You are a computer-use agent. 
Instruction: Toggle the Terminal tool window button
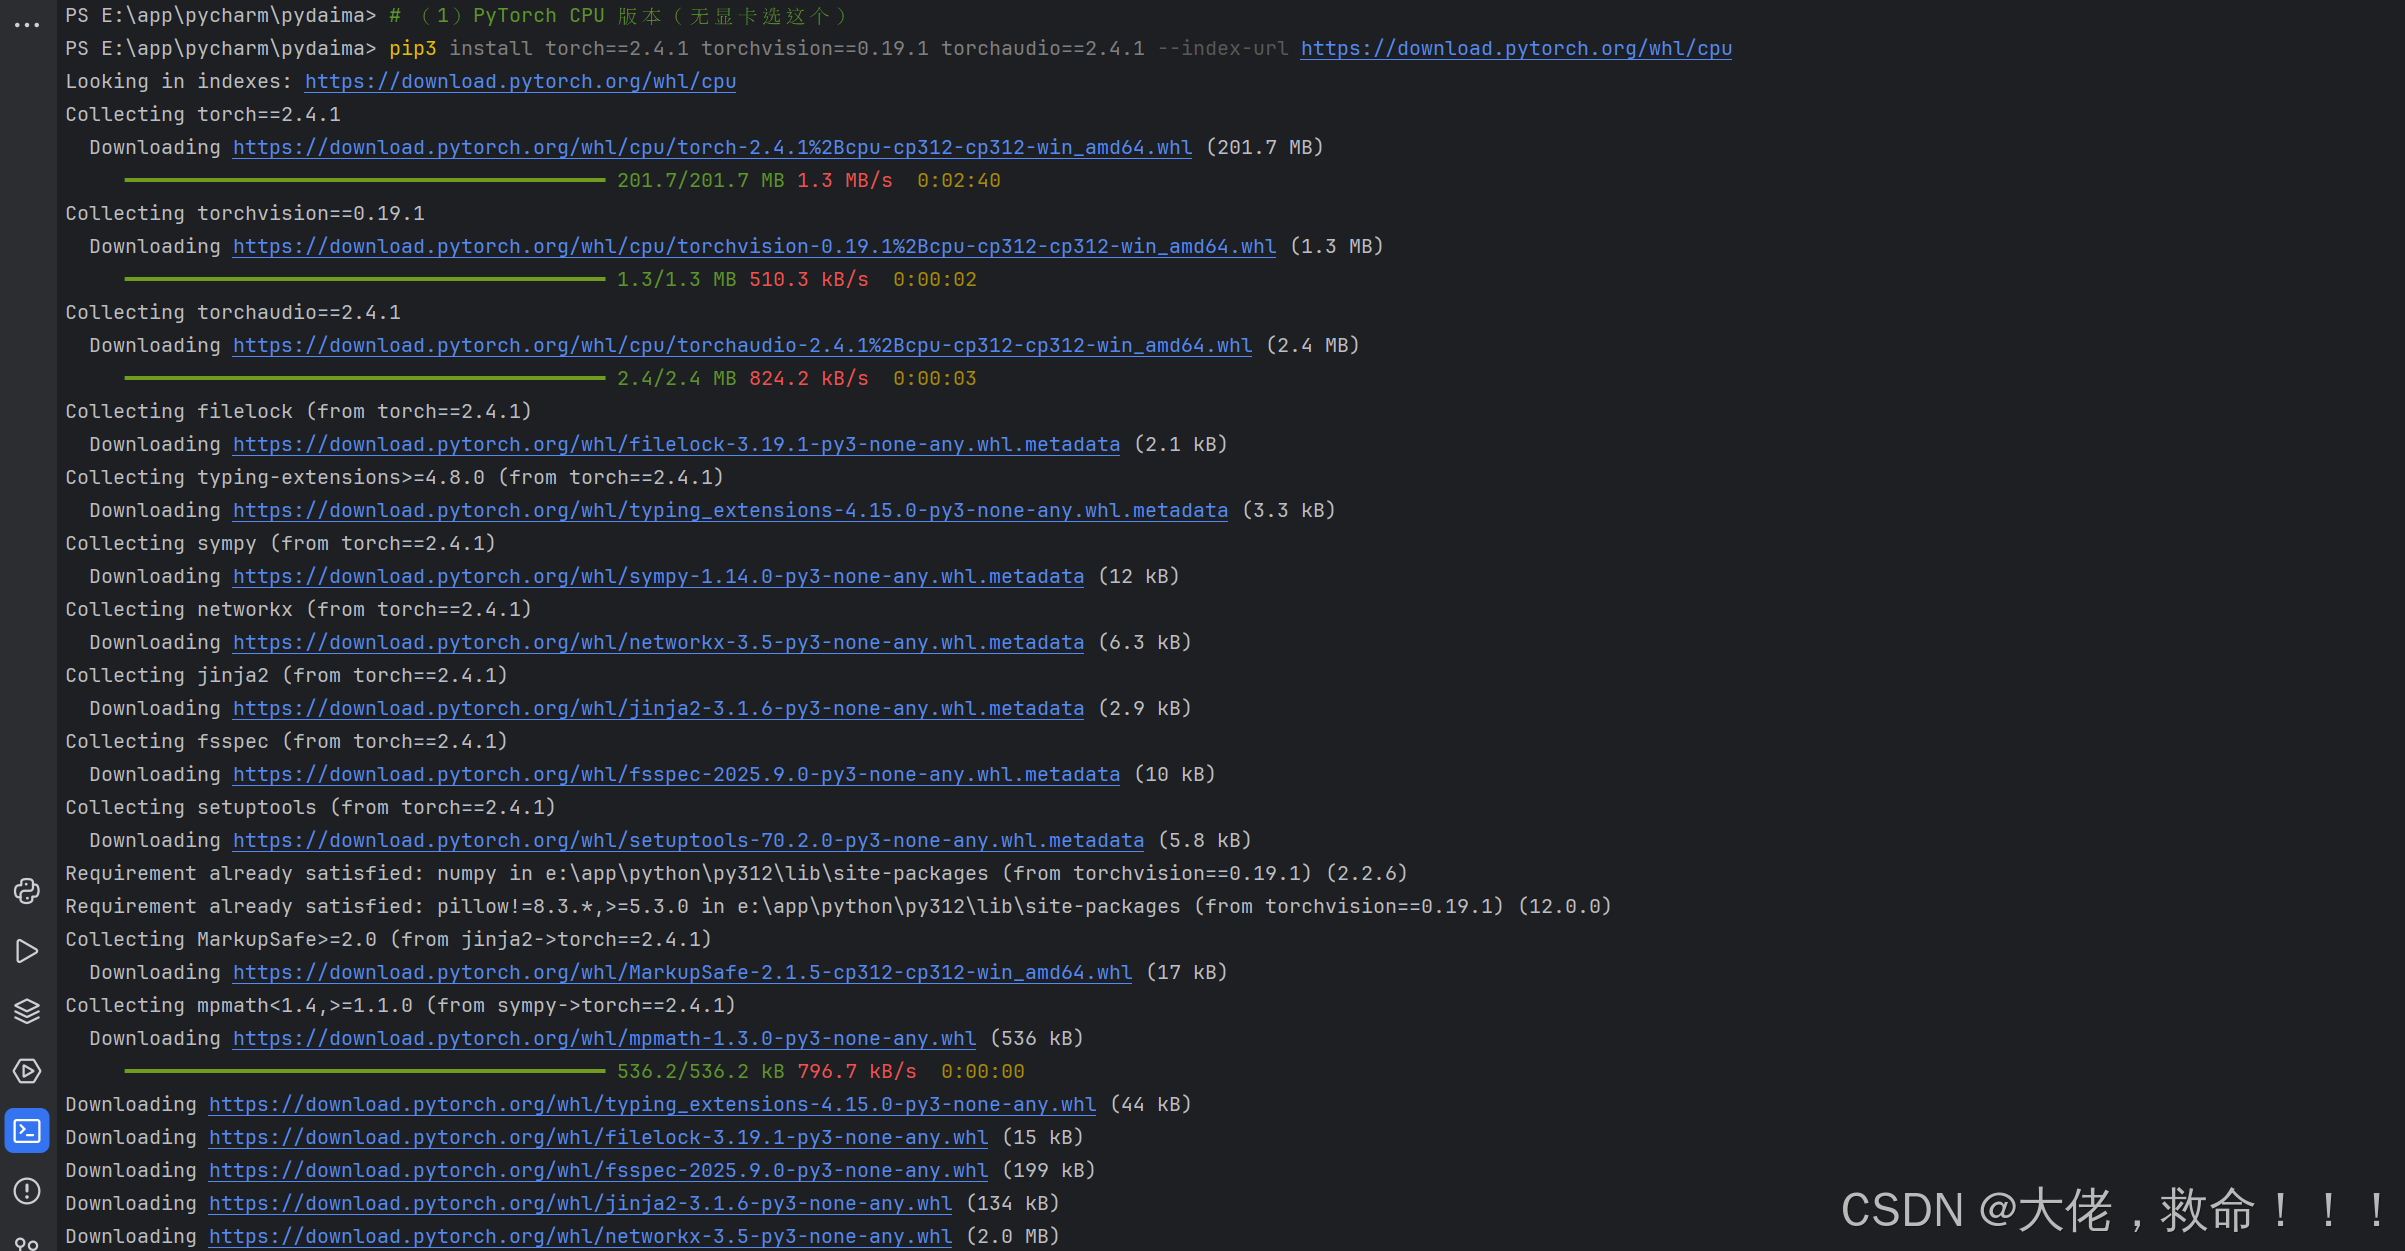coord(27,1131)
